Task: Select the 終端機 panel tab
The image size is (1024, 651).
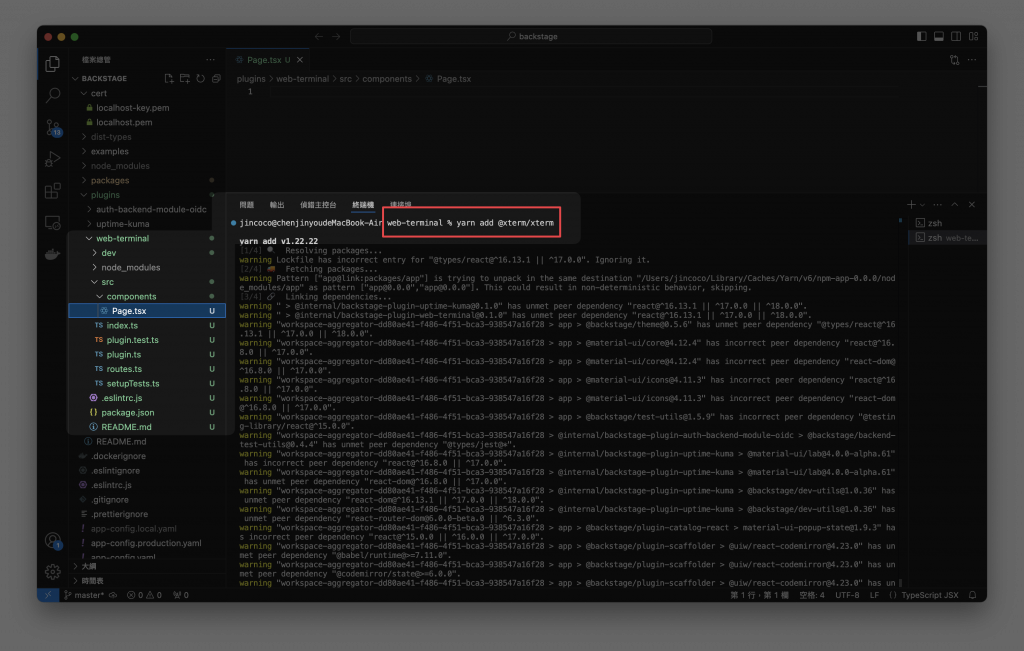Action: pos(363,205)
